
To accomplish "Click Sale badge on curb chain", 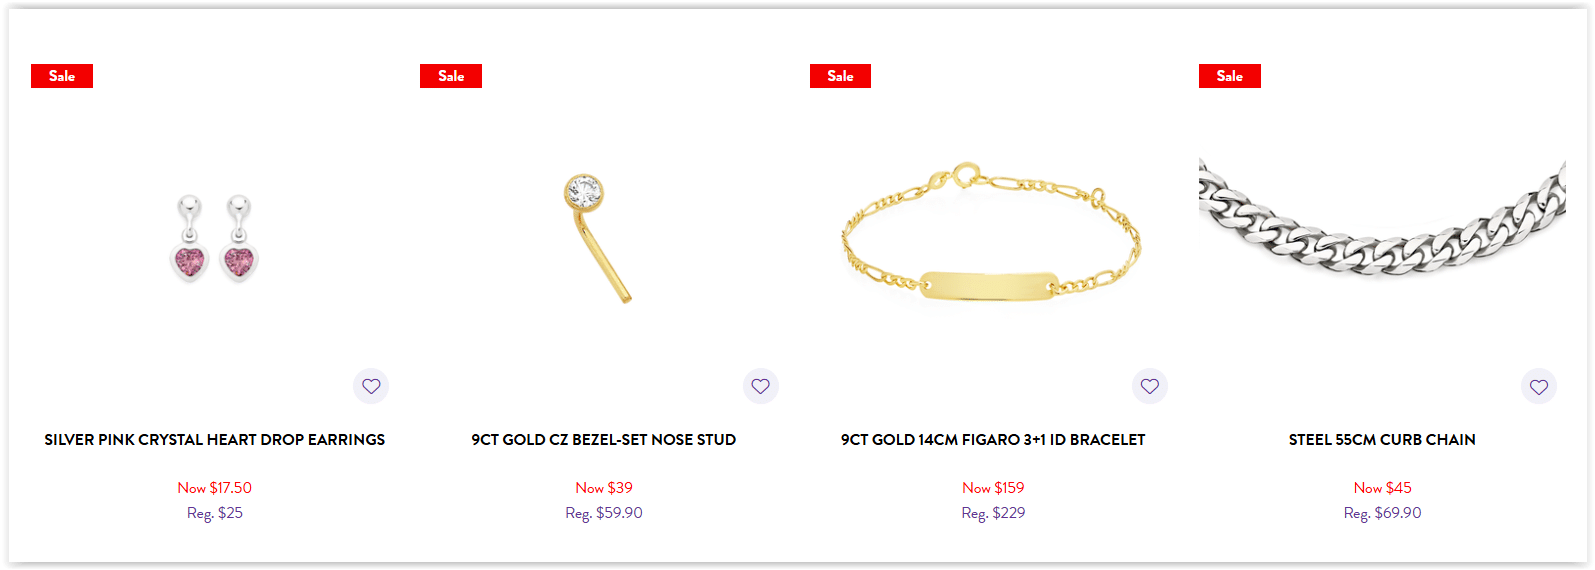I will [1230, 76].
